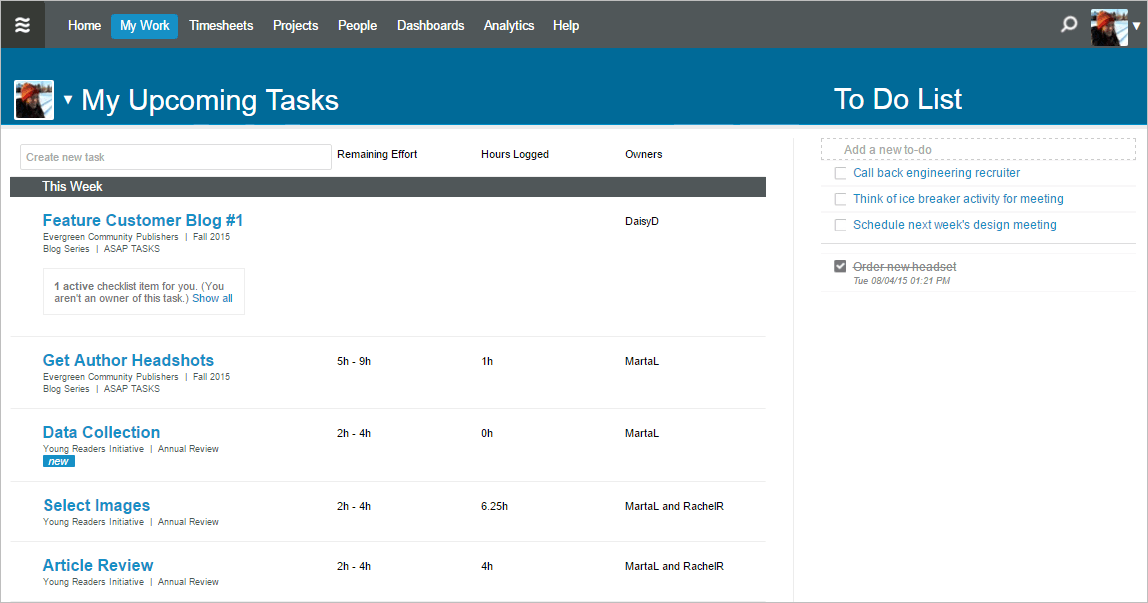The height and width of the screenshot is (603, 1148).
Task: Click the user avatar in top-right corner
Action: [x=1109, y=26]
